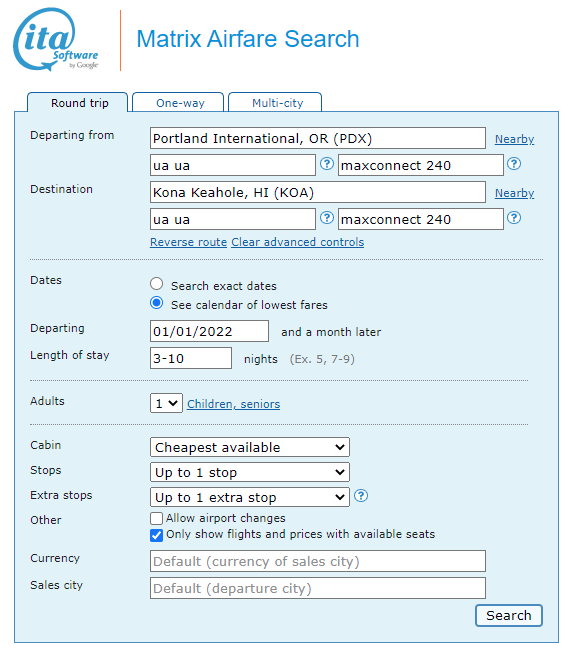The image size is (568, 655).
Task: Click the ITA Software logo
Action: point(56,39)
